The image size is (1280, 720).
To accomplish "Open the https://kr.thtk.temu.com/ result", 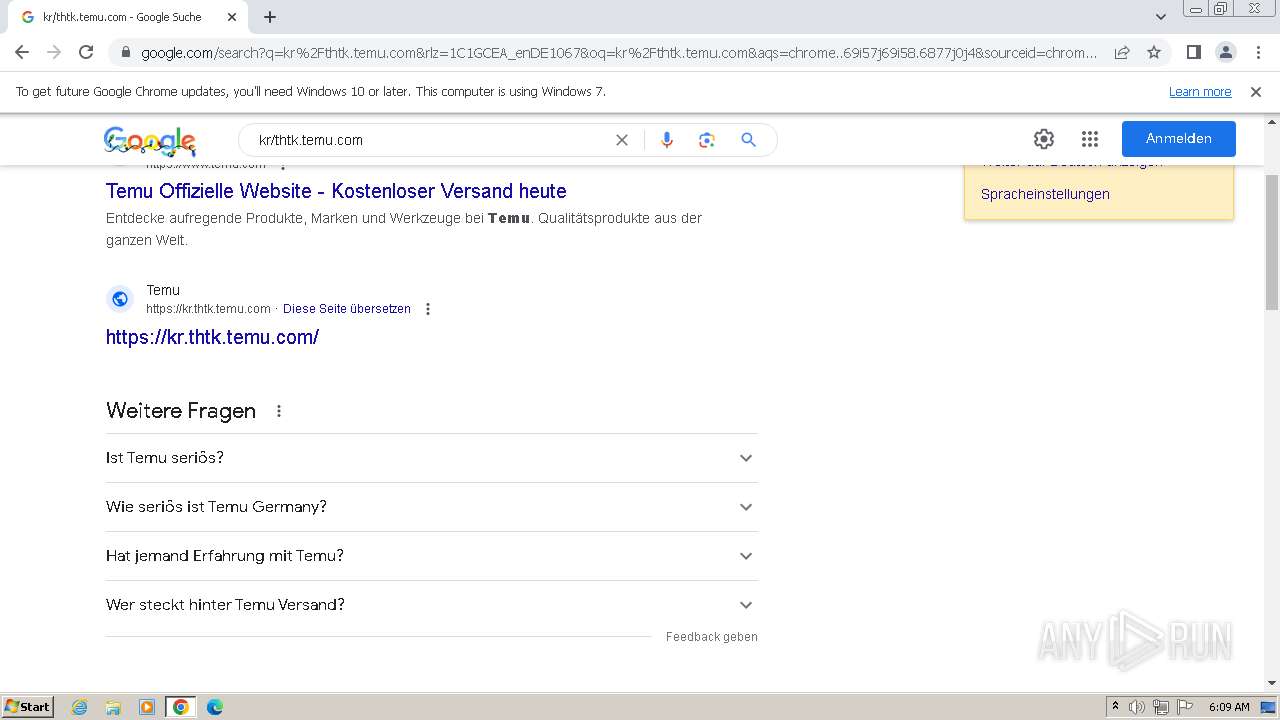I will tap(212, 337).
